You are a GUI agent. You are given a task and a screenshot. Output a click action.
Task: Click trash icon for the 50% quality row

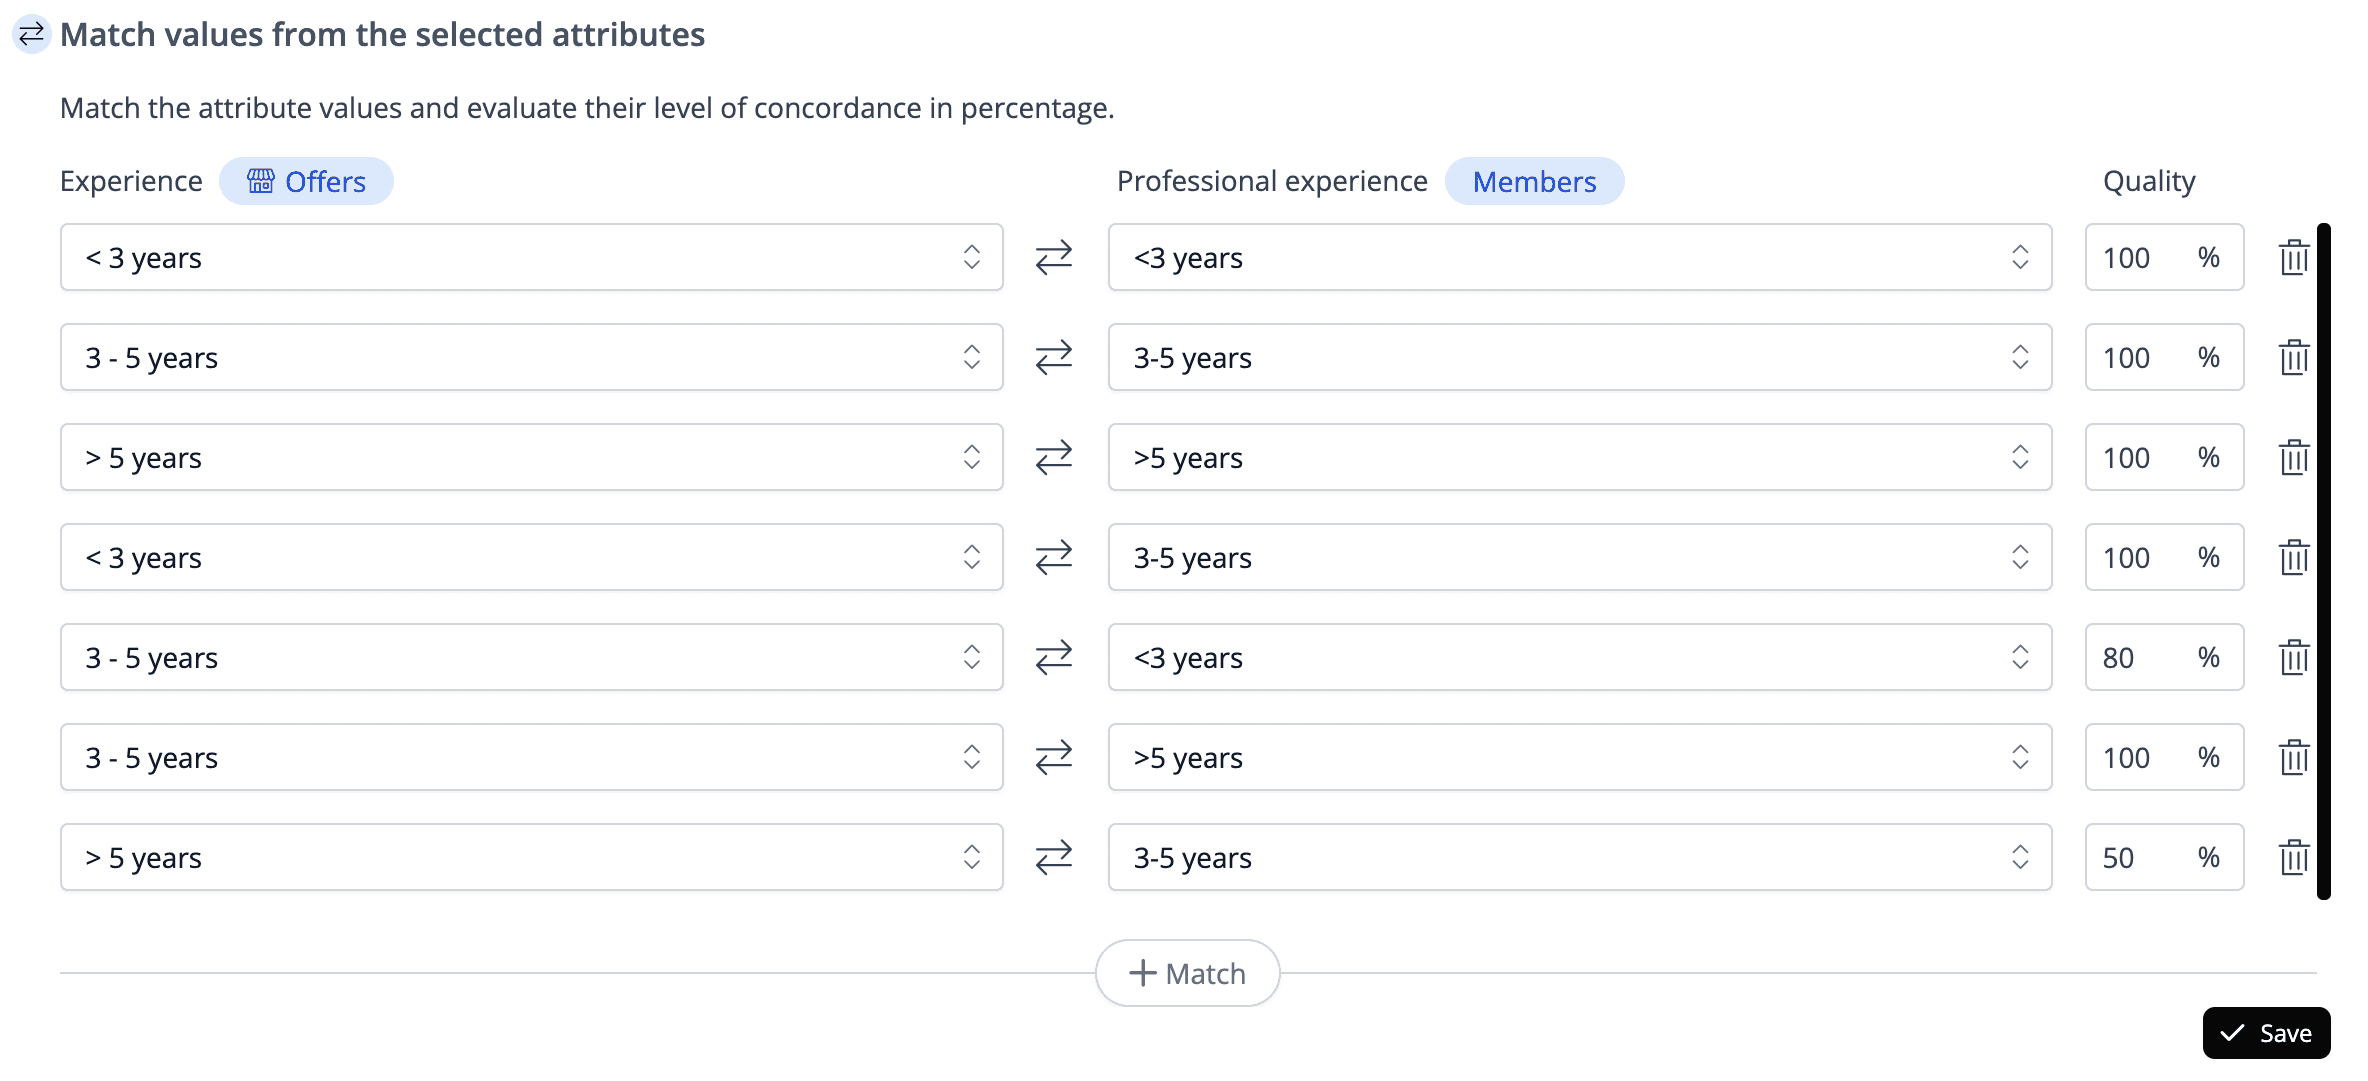point(2294,858)
